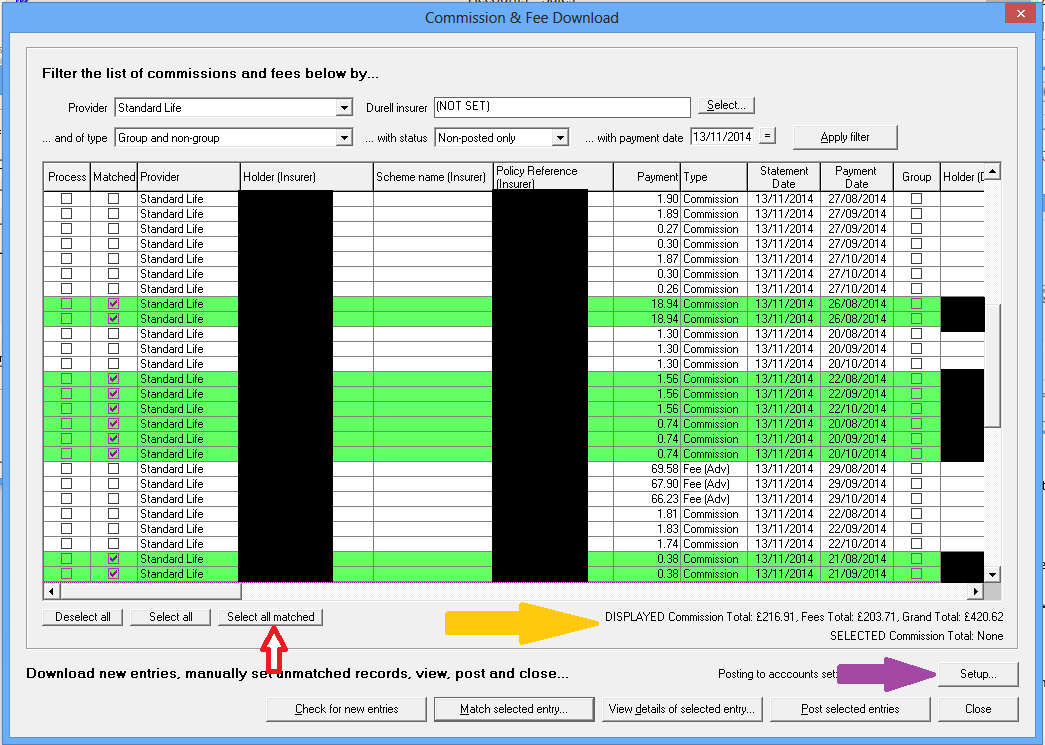Close the Commission & Fee Download window
Screen dimensions: 1045x745
(x=1020, y=13)
